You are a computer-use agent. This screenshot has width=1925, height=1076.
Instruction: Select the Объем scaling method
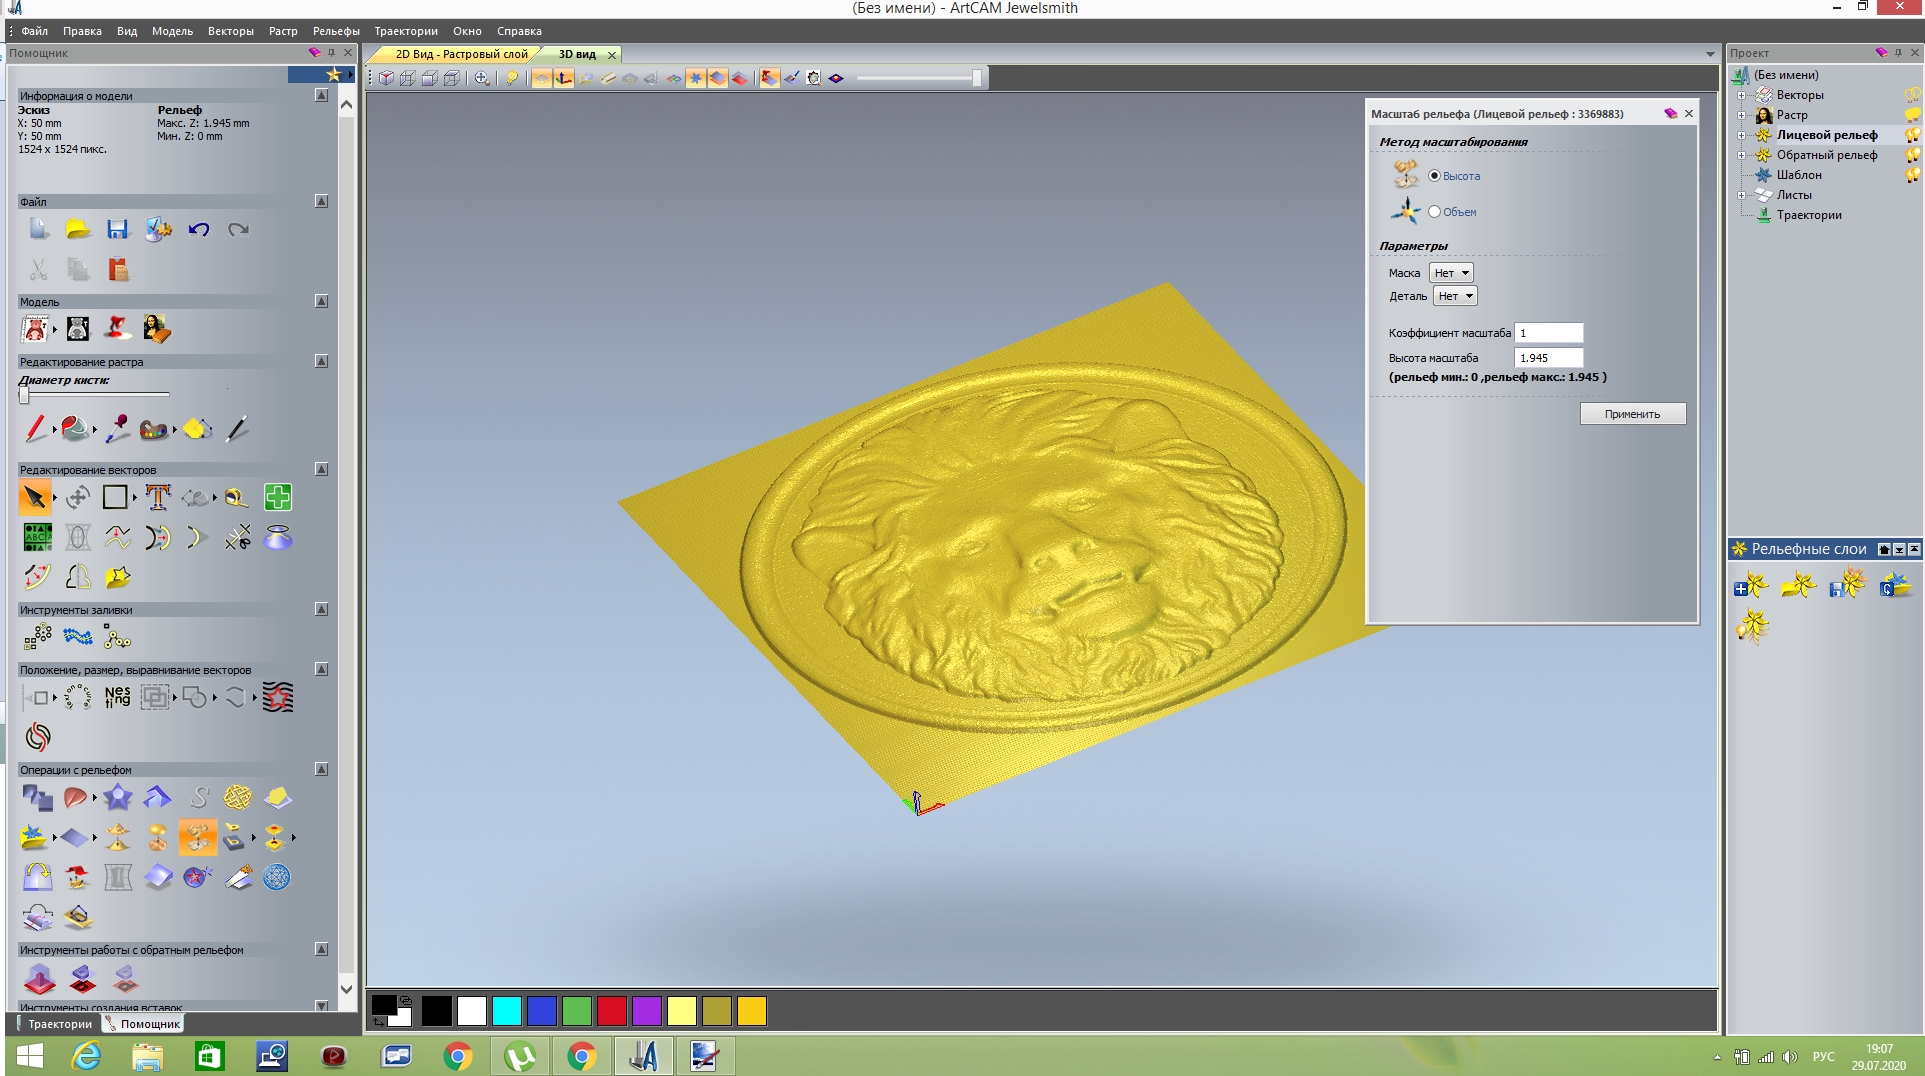tap(1435, 212)
